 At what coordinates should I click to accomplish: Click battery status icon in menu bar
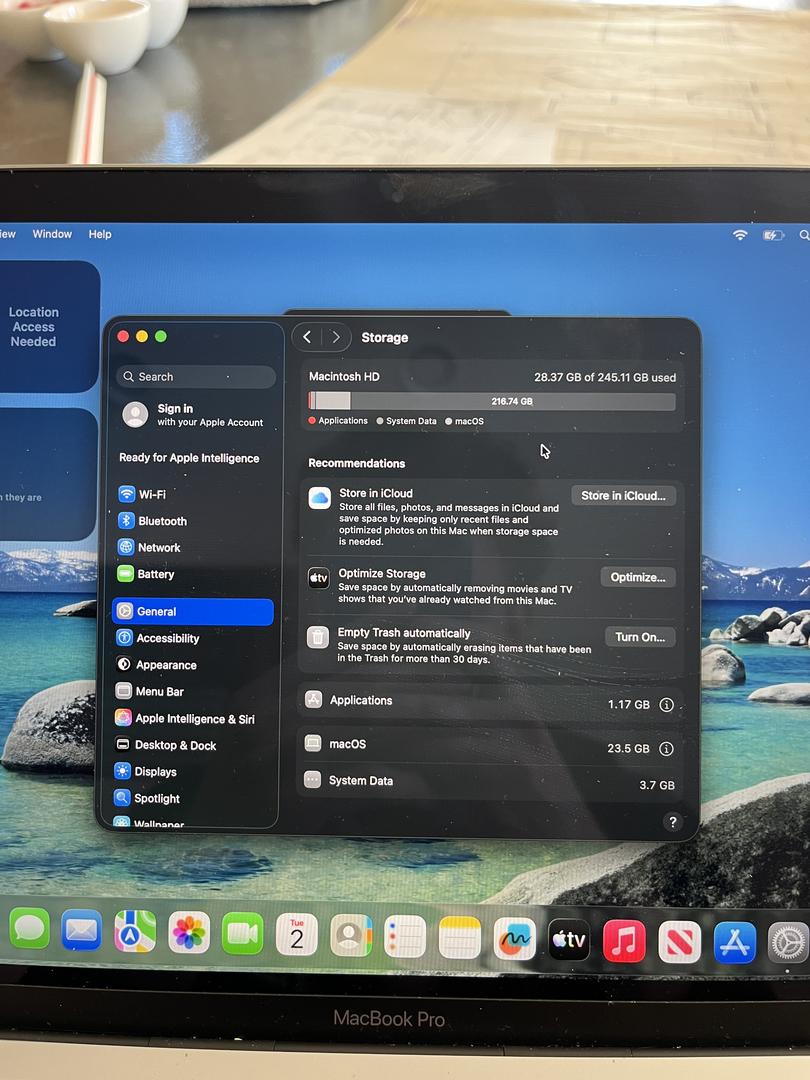click(x=773, y=236)
